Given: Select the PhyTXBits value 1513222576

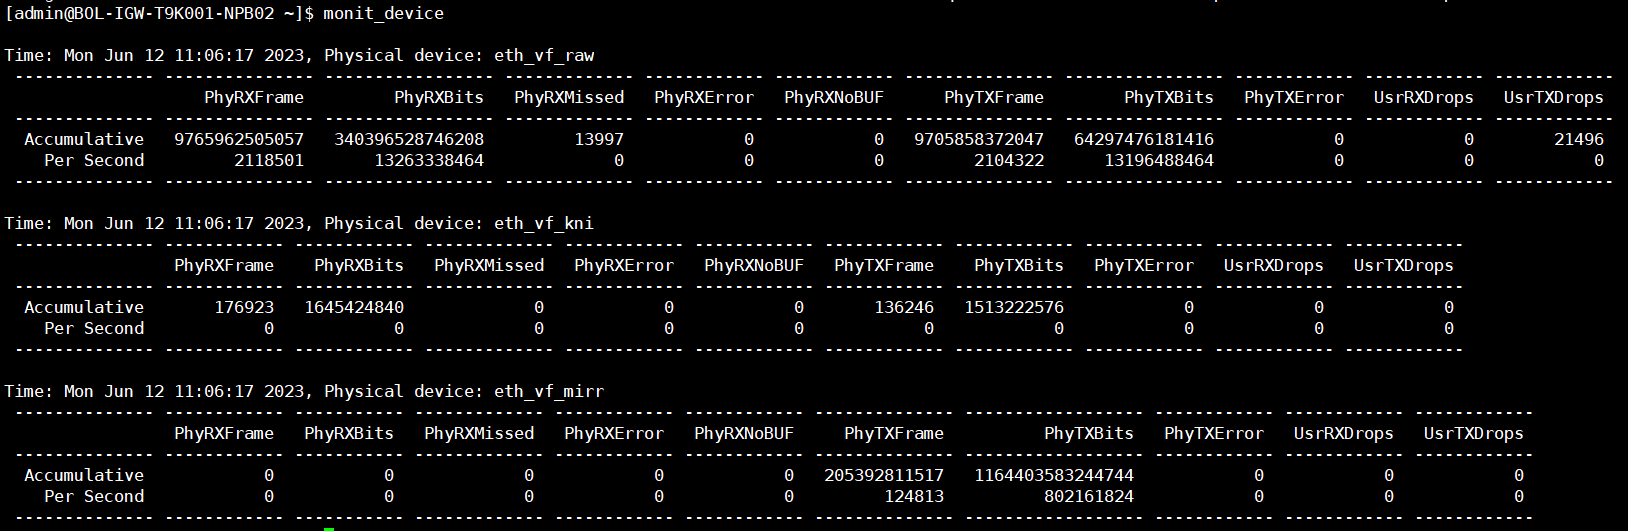Looking at the screenshot, I should (1014, 307).
